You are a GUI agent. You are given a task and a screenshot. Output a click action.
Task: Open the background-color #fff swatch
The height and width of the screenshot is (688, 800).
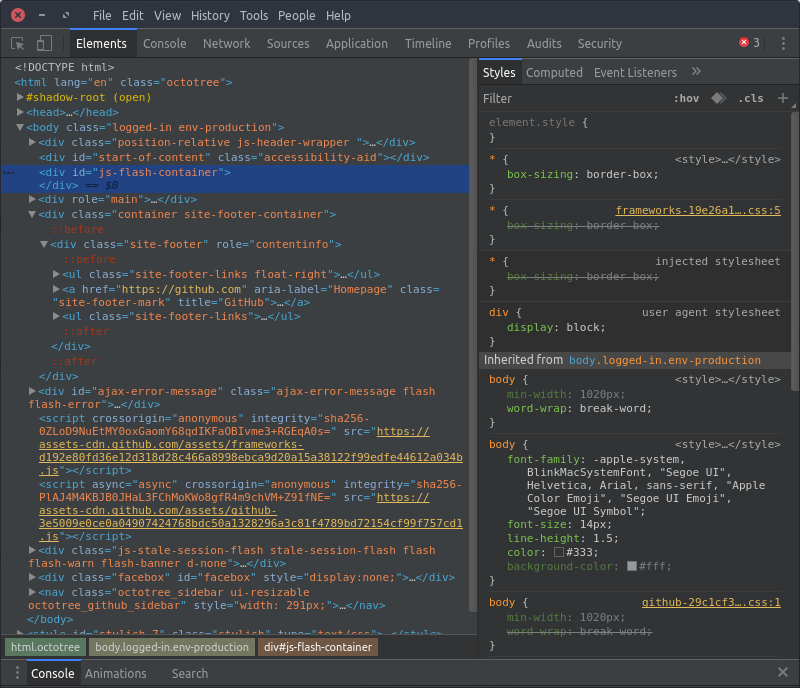tap(632, 566)
